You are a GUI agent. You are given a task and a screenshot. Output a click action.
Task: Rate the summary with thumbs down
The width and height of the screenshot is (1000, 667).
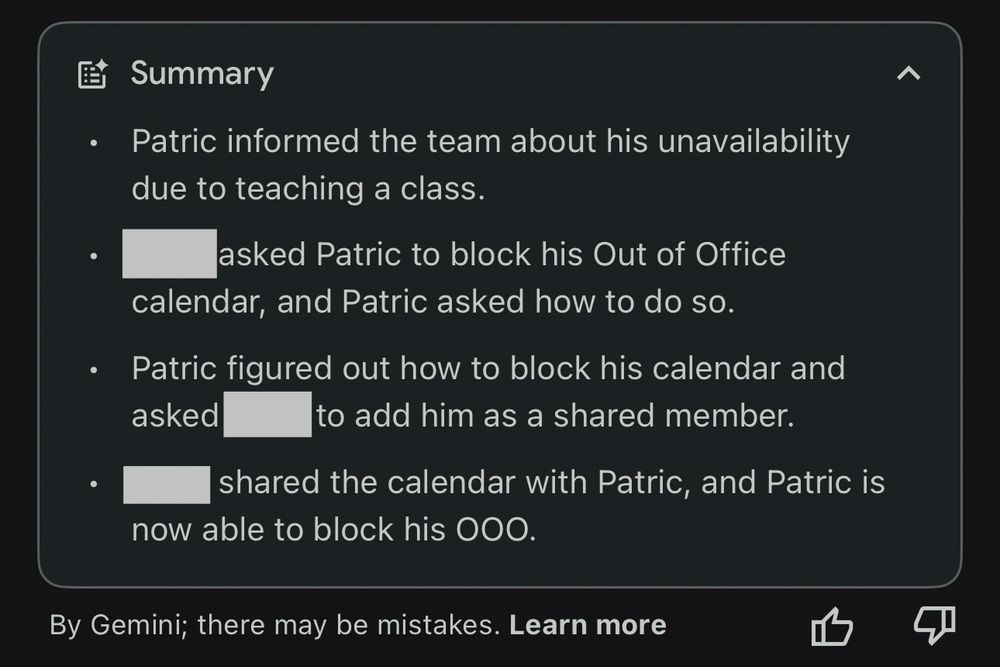point(934,624)
